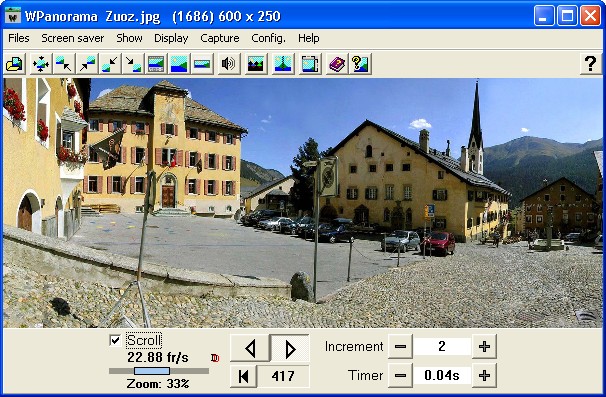Open the Help menu
Viewport: 606px width, 397px height.
pyautogui.click(x=308, y=38)
